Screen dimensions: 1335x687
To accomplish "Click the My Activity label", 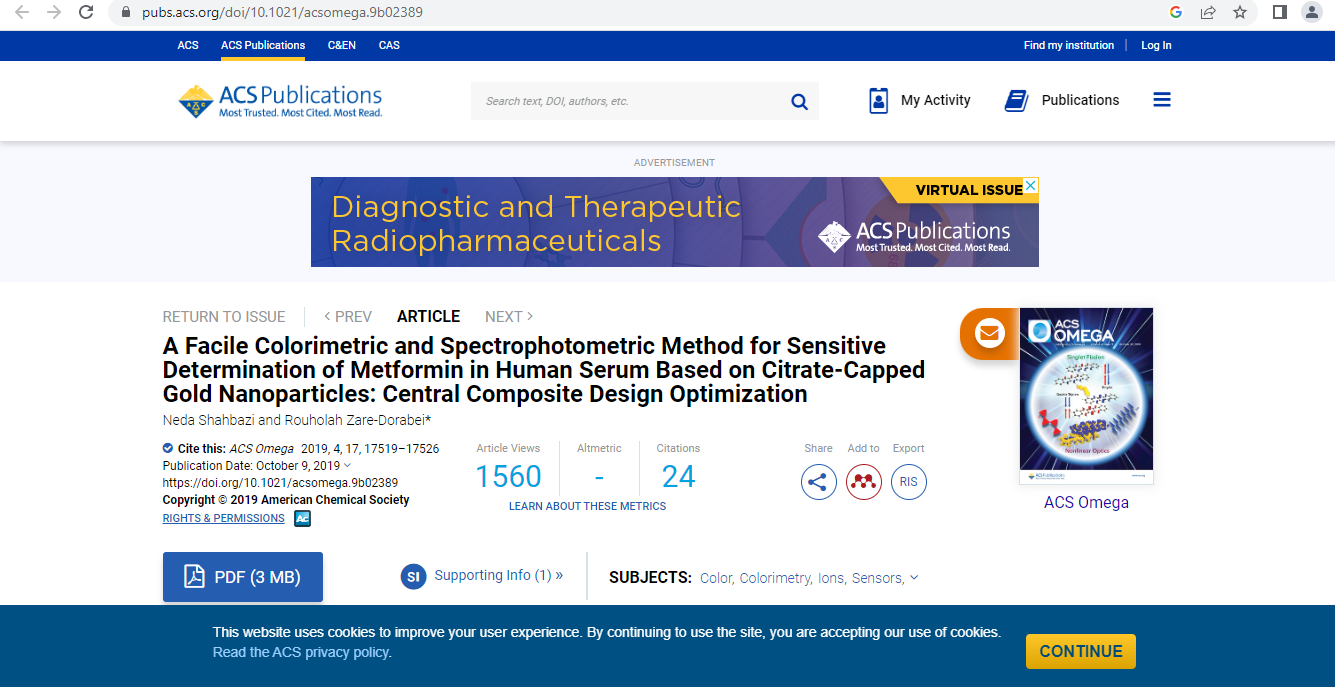I will point(936,100).
